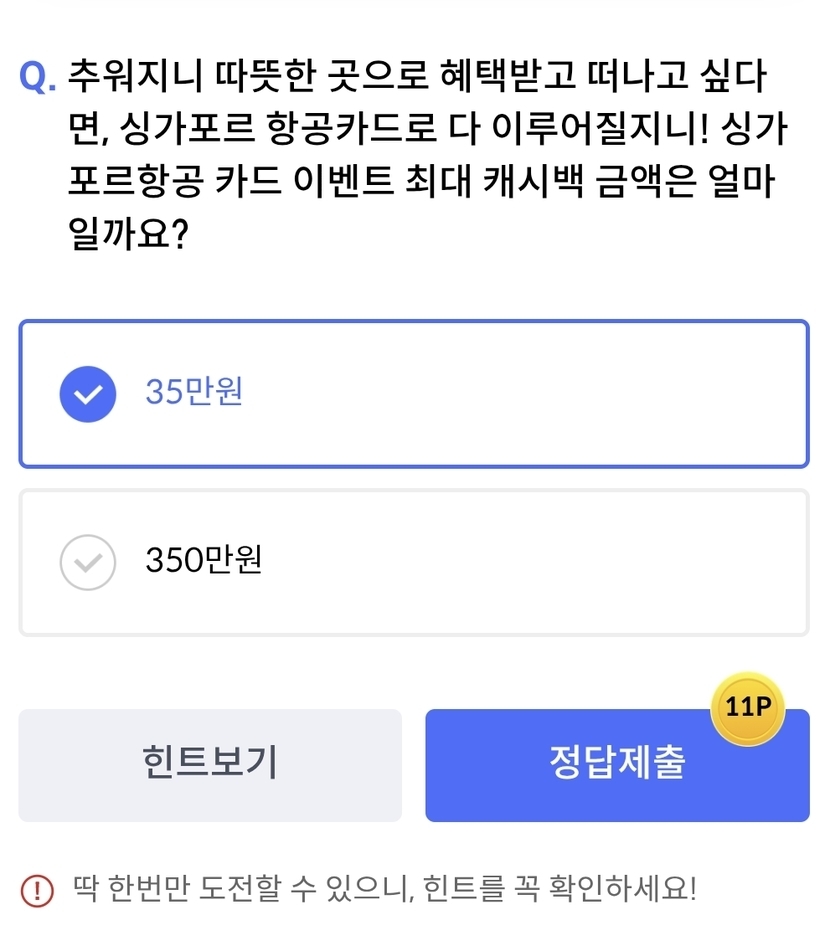The width and height of the screenshot is (830, 951).
Task: Select the blue checkmark for 35만원
Action: tap(88, 392)
